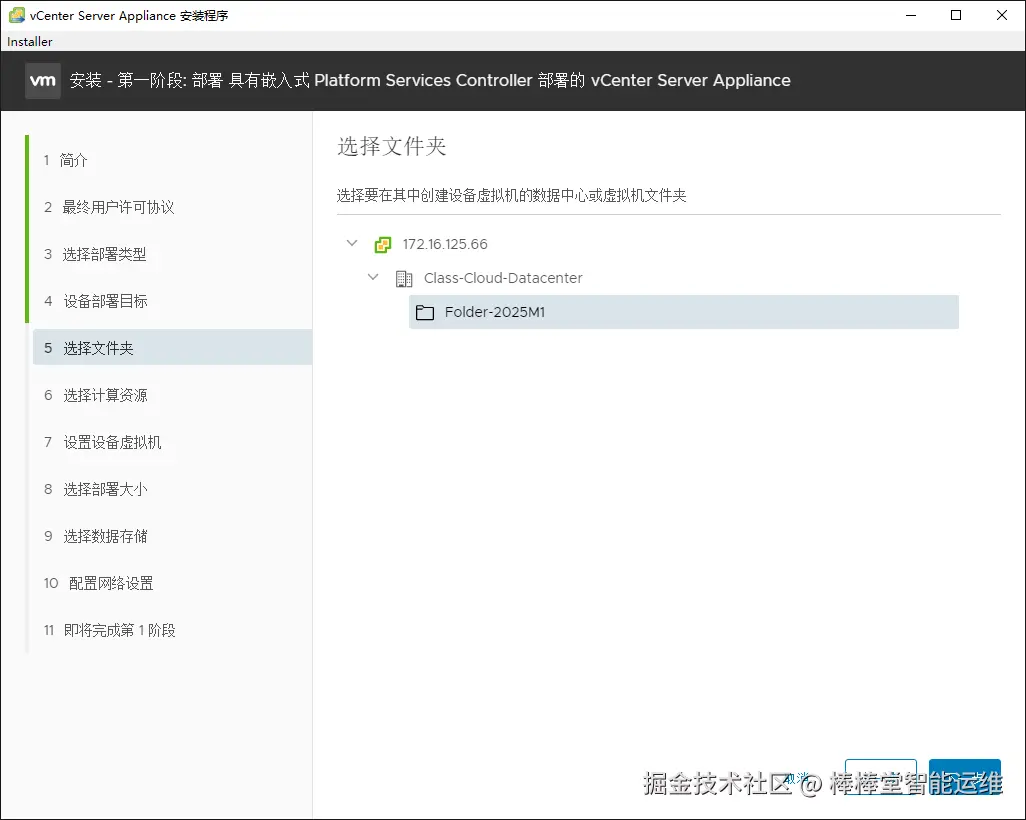Click step 7 设置设备虚拟机
Image resolution: width=1026 pixels, height=820 pixels.
103,442
